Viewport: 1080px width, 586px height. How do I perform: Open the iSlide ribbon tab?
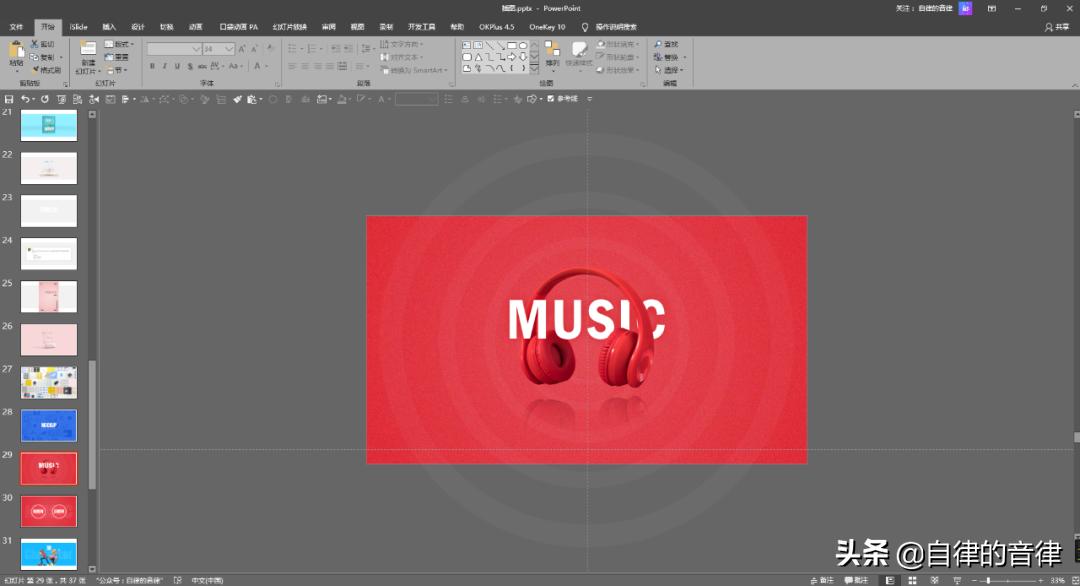click(78, 27)
